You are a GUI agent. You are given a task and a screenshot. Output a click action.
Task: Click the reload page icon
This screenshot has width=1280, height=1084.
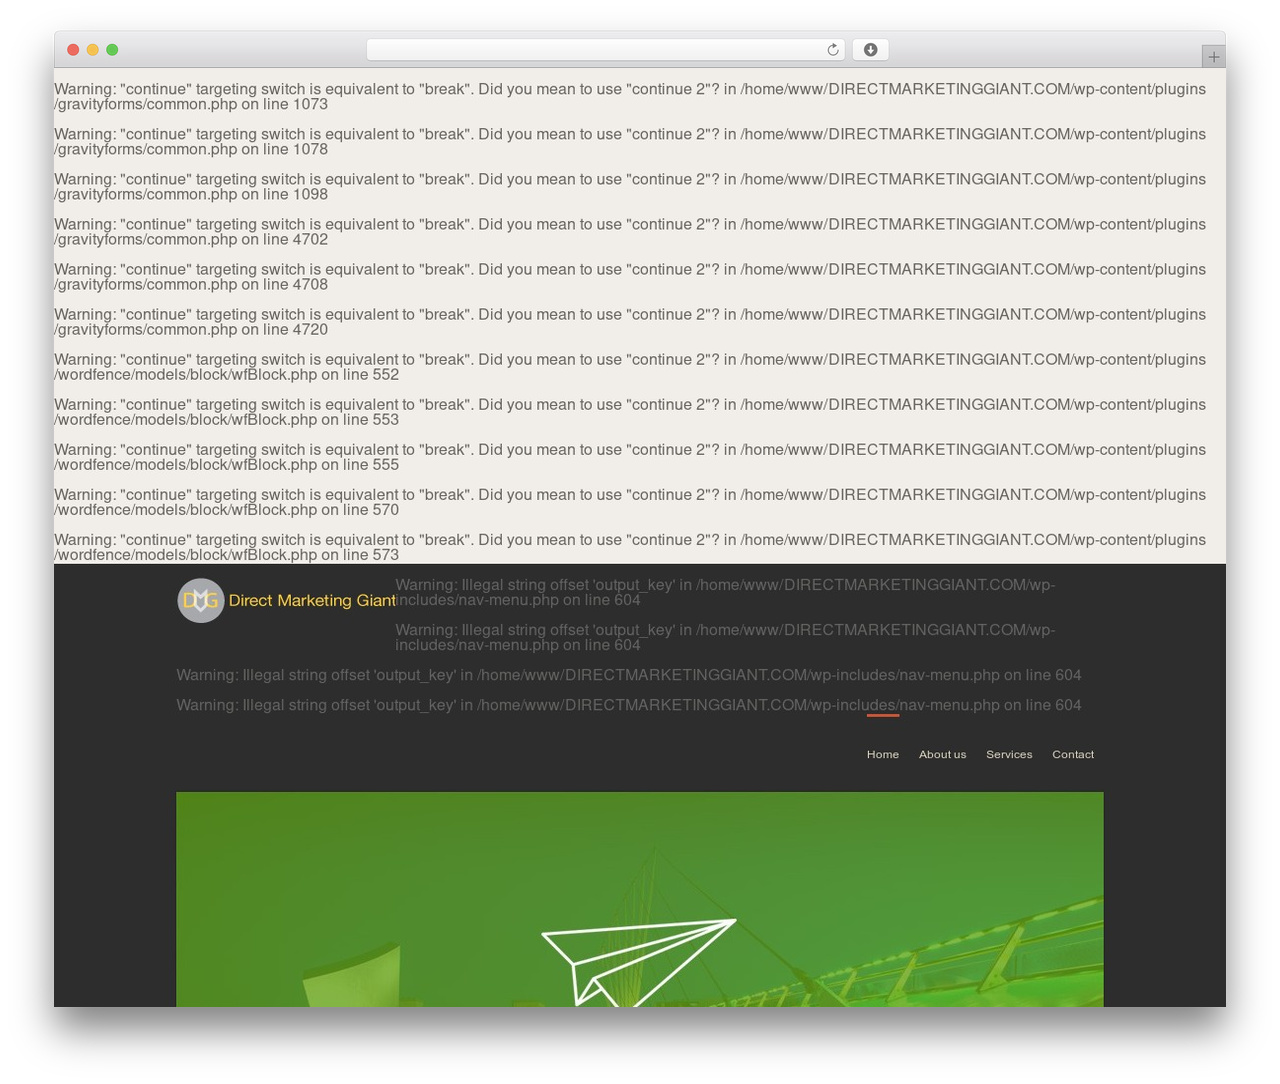[833, 50]
